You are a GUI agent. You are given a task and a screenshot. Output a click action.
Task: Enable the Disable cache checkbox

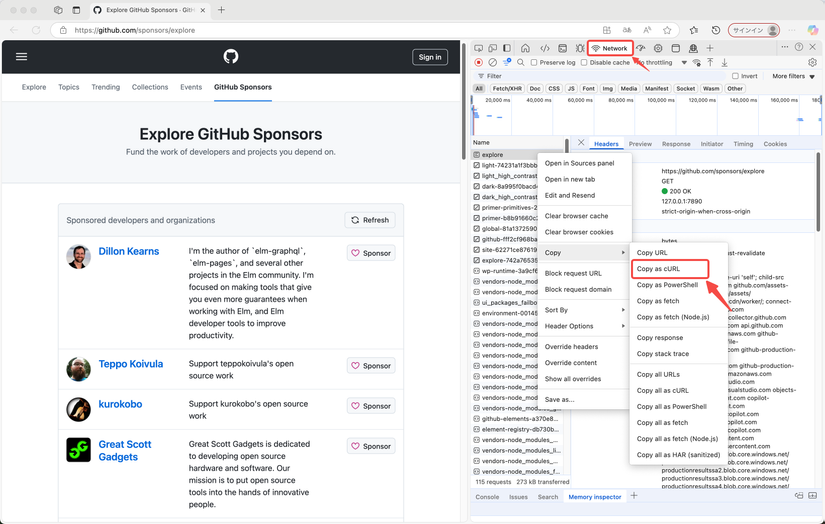pos(584,62)
